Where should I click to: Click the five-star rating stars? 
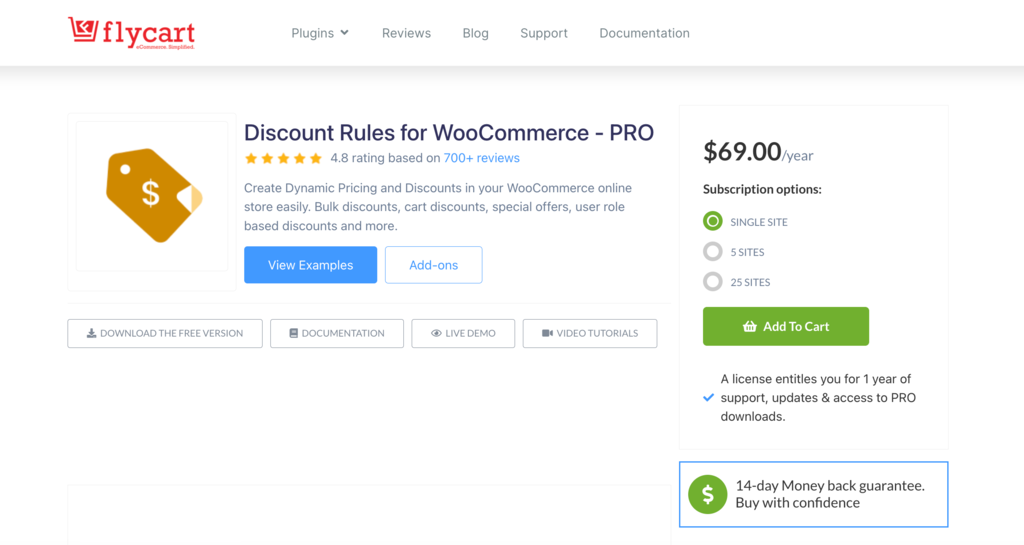click(x=283, y=158)
